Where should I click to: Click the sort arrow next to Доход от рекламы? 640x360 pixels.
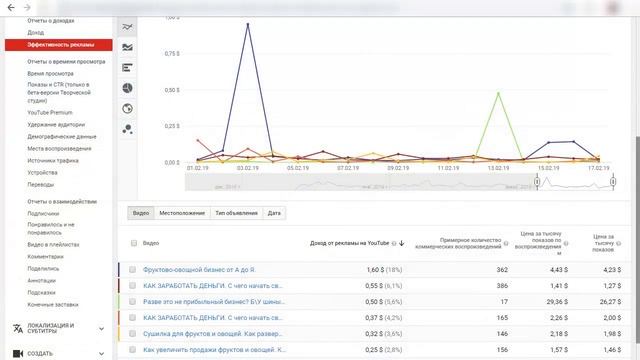click(x=402, y=243)
